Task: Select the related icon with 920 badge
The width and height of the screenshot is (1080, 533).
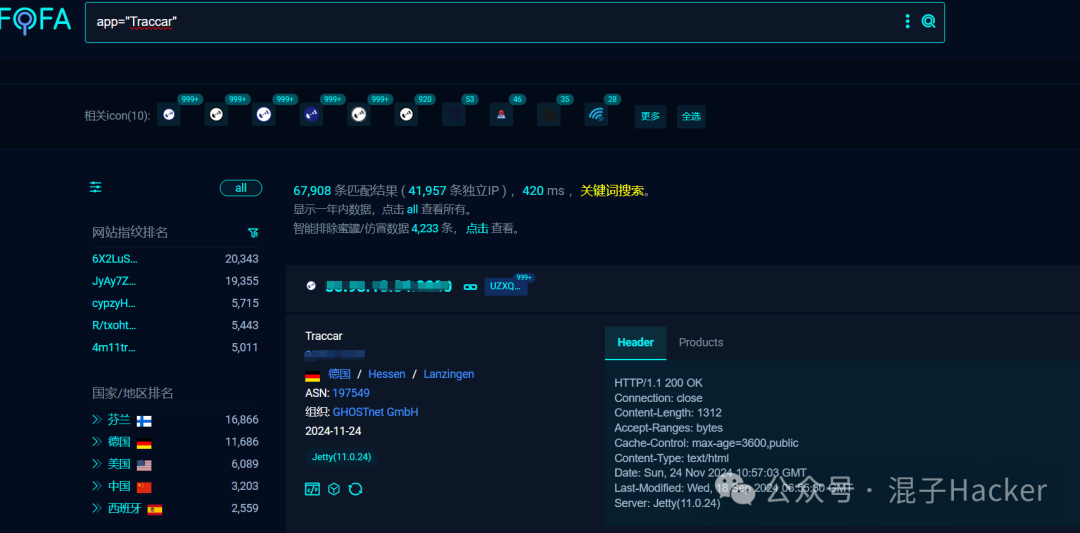Action: coord(406,115)
